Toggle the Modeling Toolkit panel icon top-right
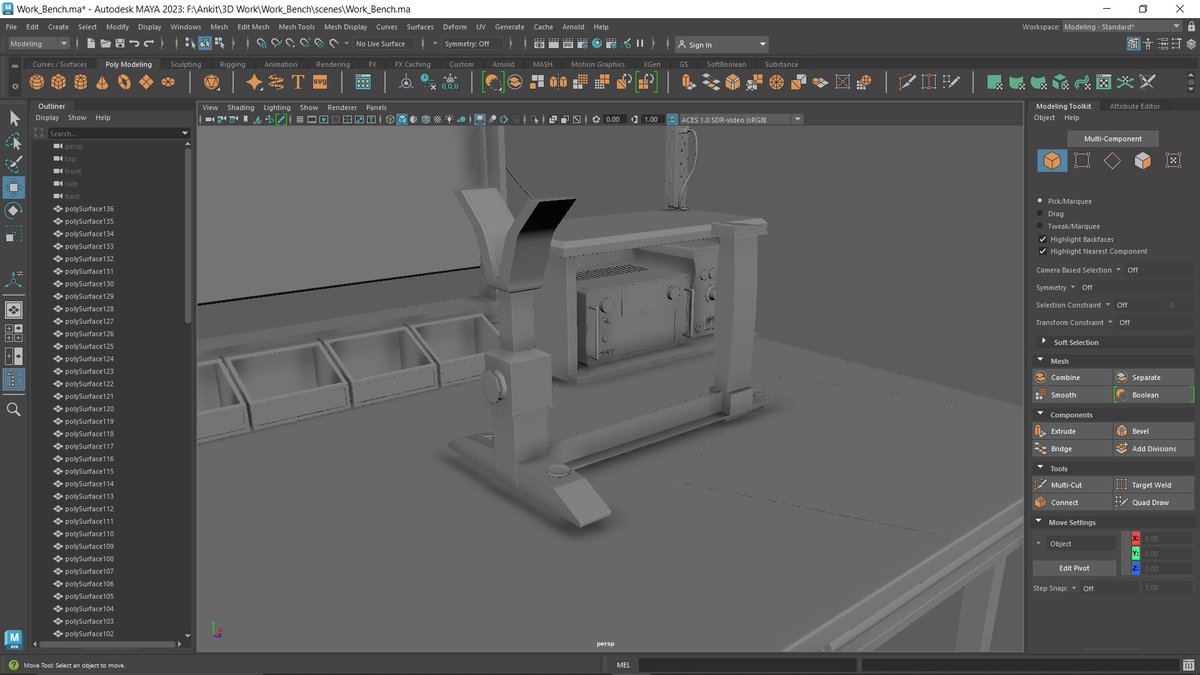The image size is (1200, 675). point(1133,44)
